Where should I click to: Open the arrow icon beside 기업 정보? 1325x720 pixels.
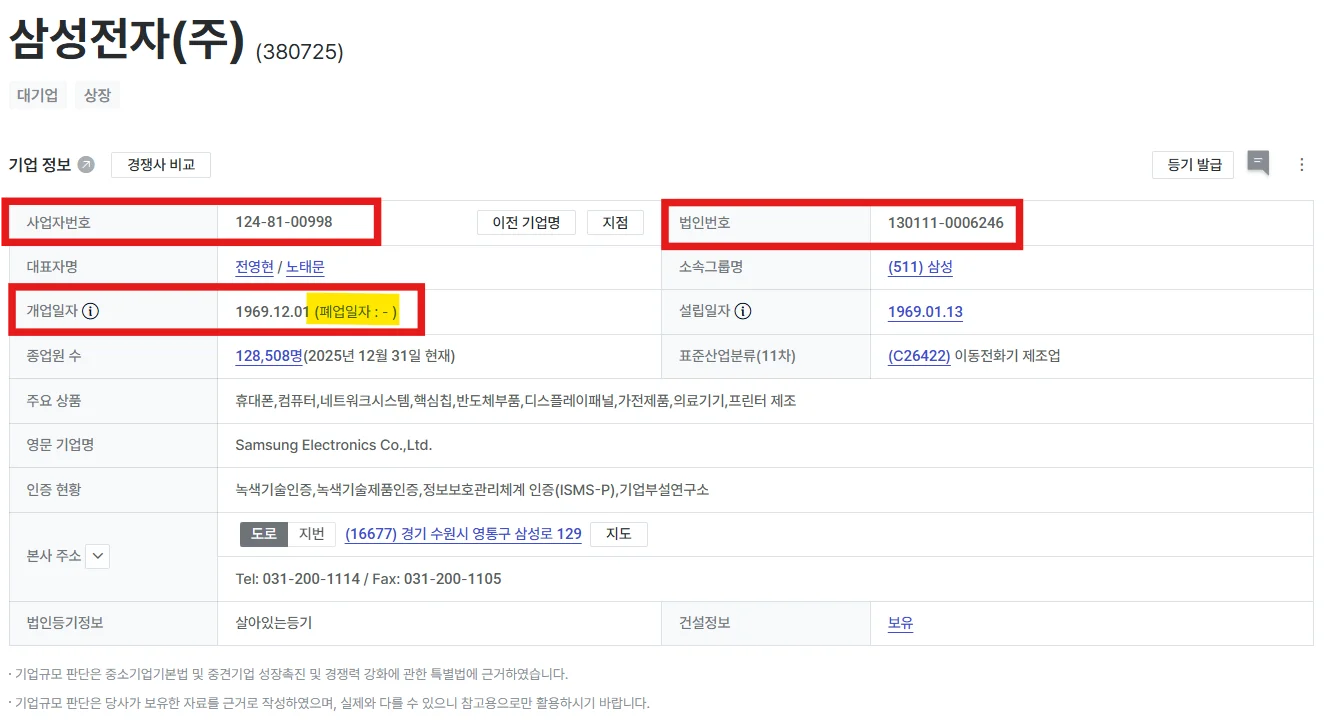pos(86,165)
